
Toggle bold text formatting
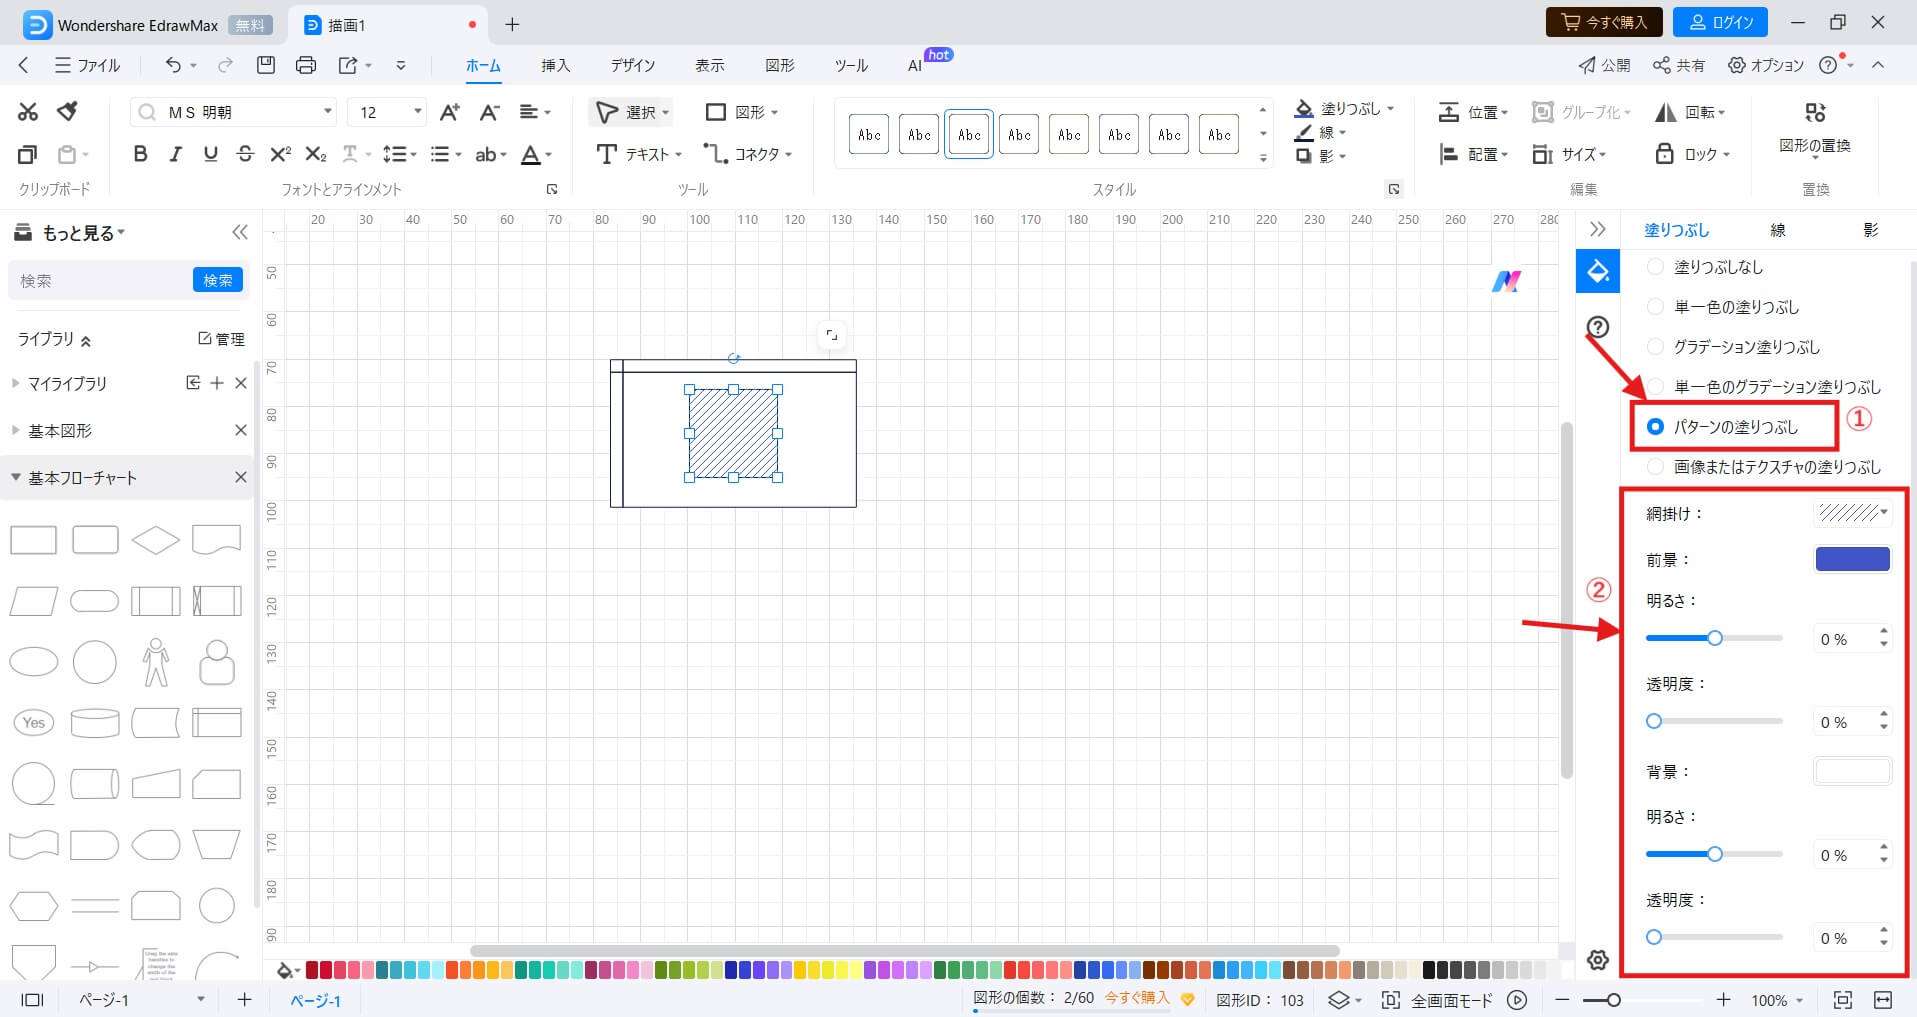click(140, 154)
